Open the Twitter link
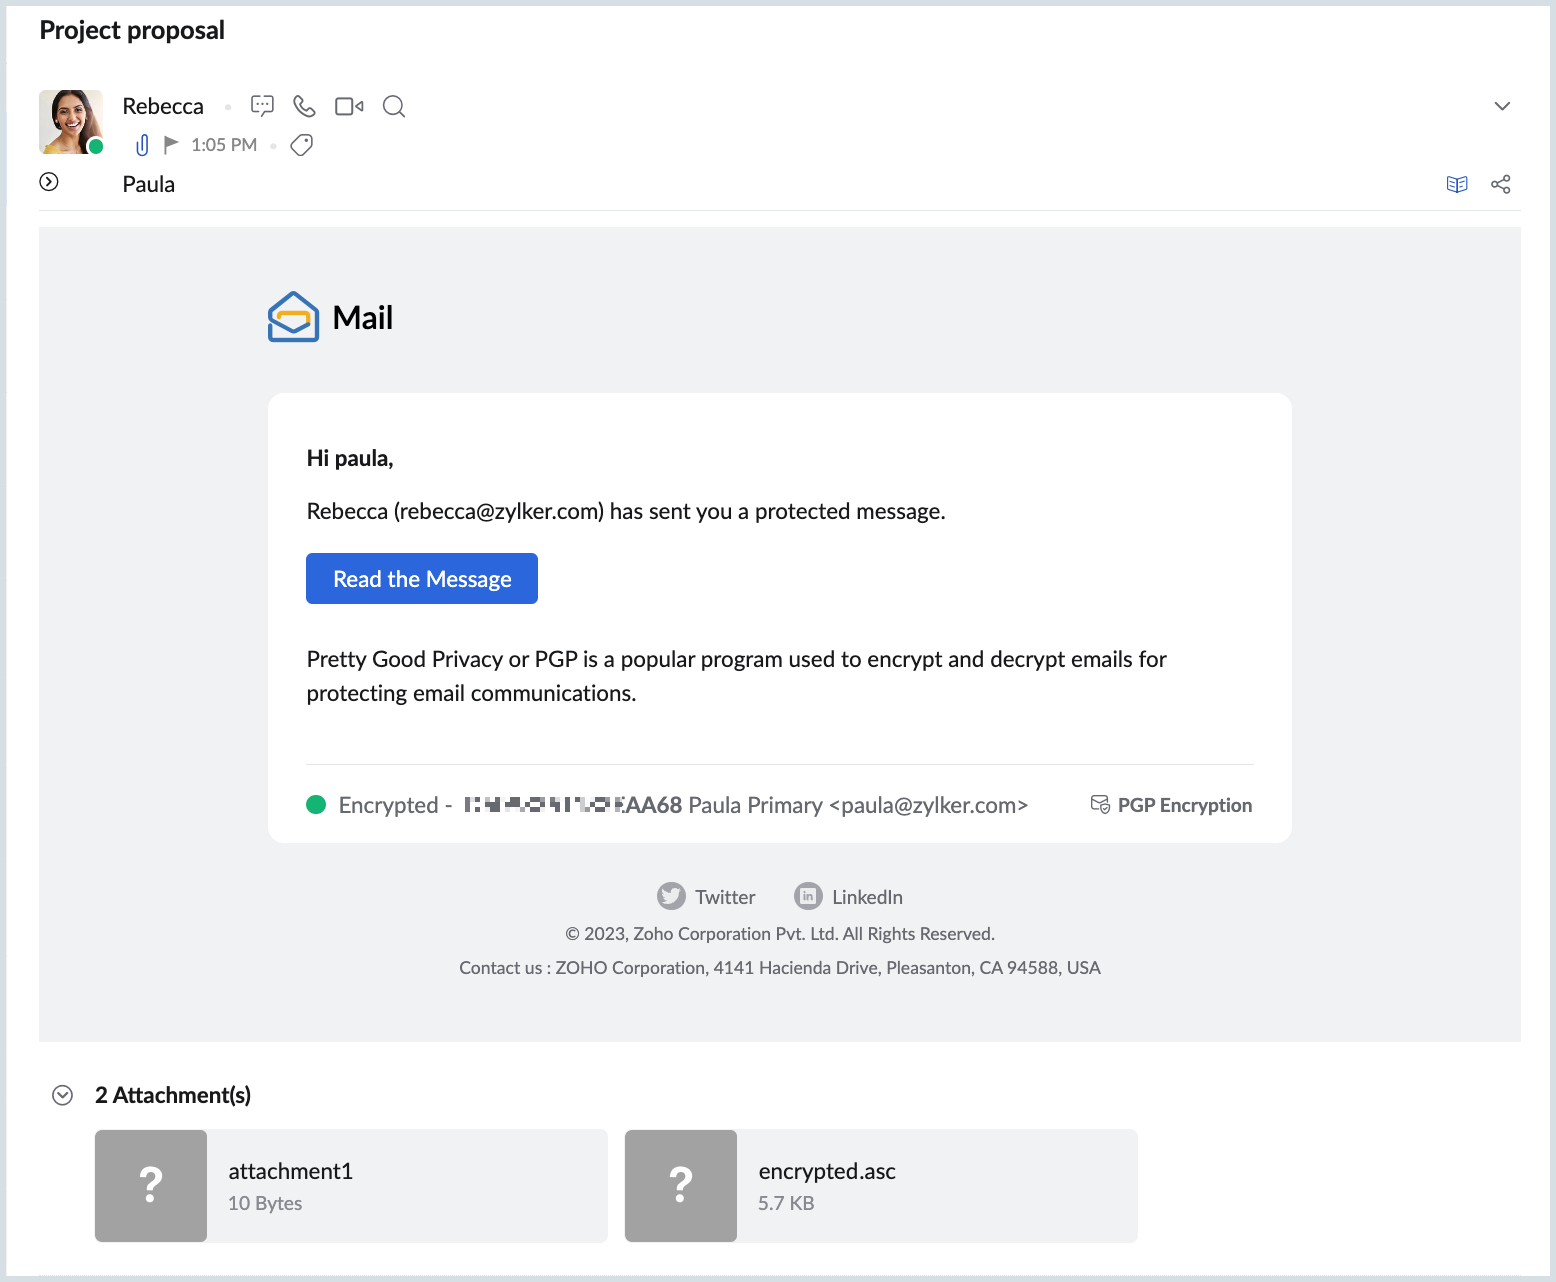The height and width of the screenshot is (1282, 1556). pos(706,897)
